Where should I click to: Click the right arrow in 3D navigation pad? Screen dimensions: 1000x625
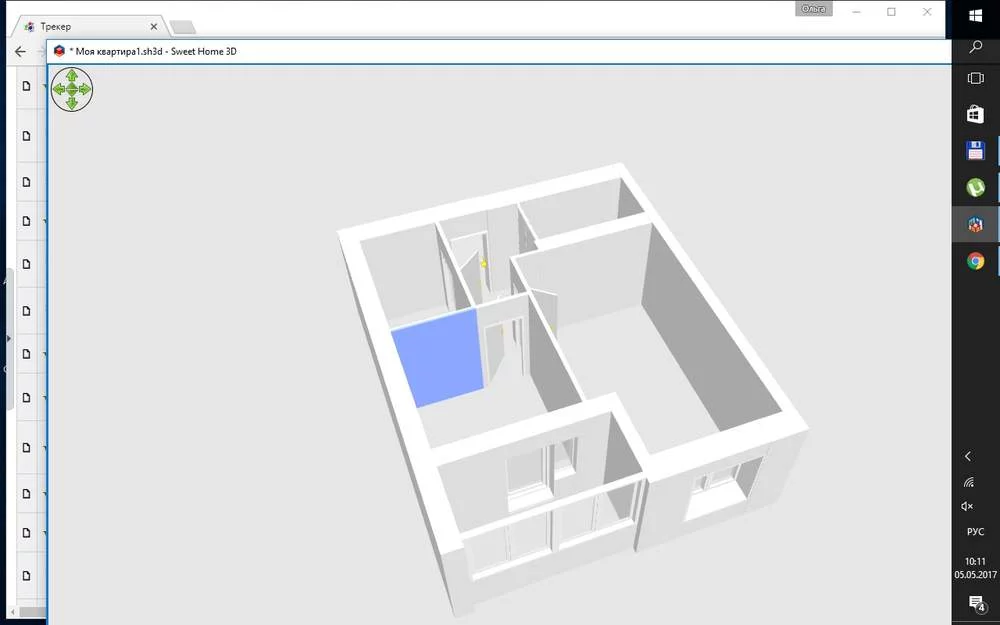(85, 89)
